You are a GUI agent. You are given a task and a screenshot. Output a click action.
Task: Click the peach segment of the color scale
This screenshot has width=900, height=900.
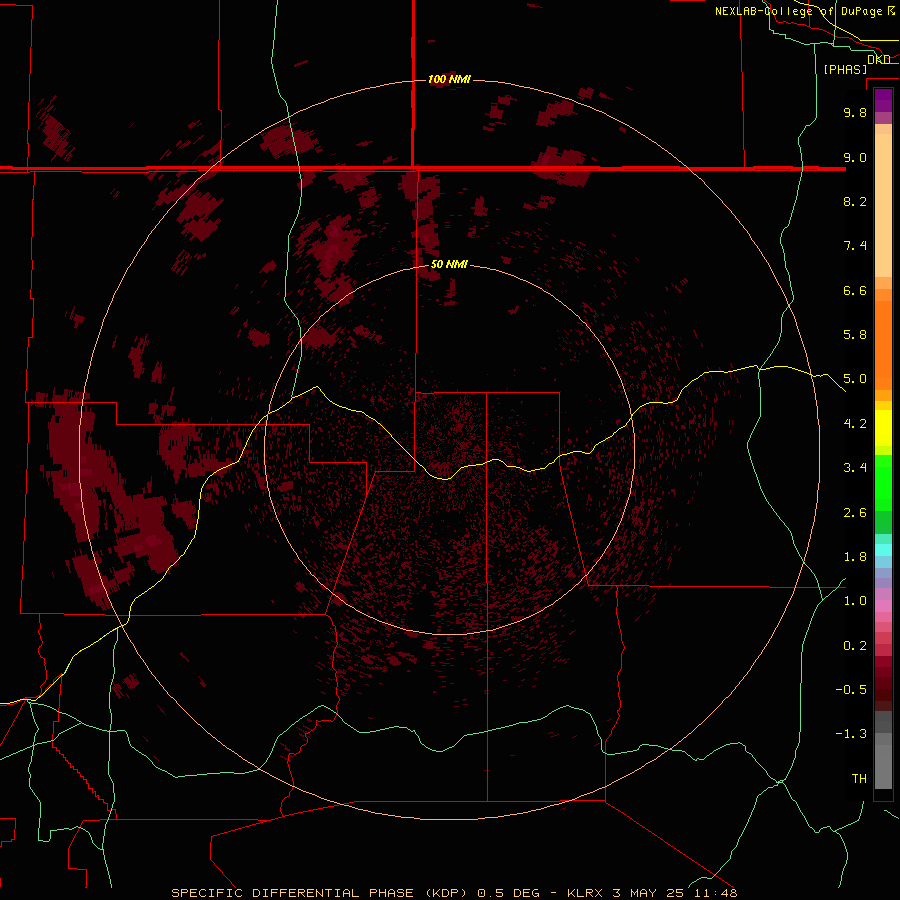[x=883, y=205]
